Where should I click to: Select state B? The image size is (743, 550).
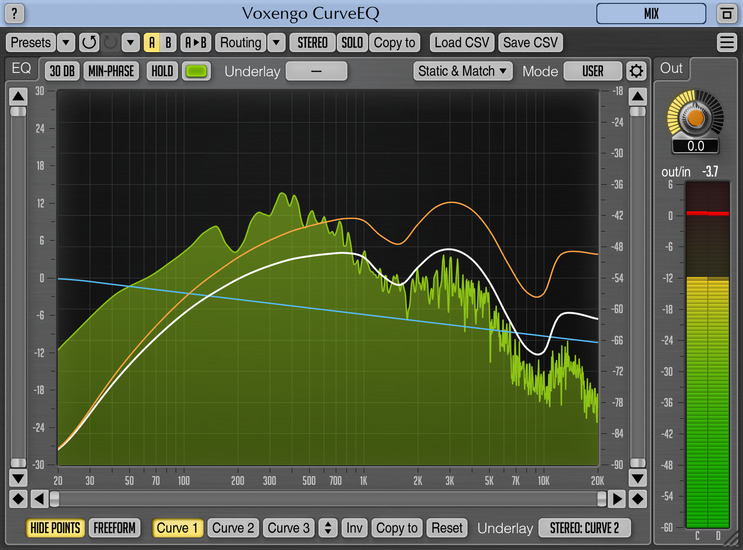click(x=168, y=43)
